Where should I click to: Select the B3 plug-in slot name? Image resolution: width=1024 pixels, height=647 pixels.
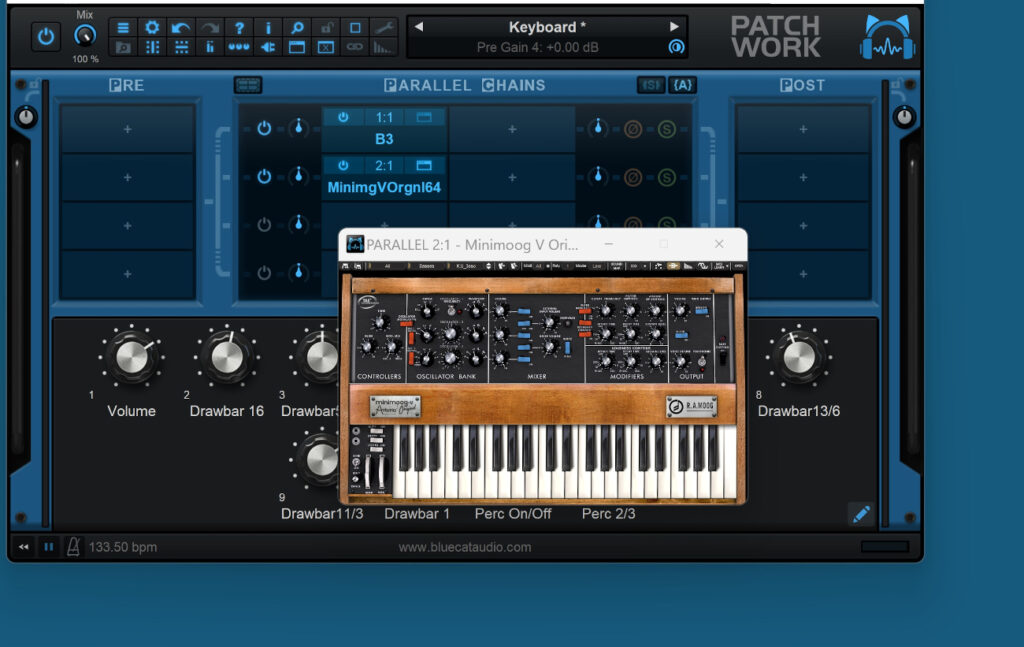click(x=384, y=139)
